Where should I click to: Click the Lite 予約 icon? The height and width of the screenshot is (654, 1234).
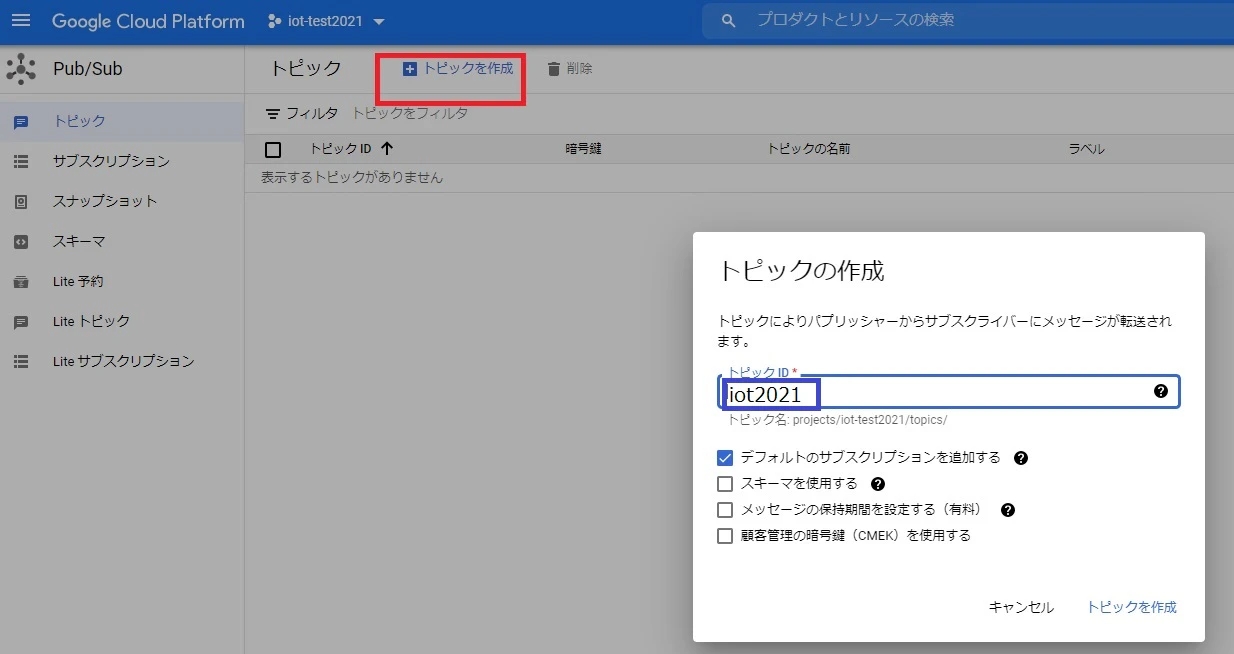click(21, 281)
